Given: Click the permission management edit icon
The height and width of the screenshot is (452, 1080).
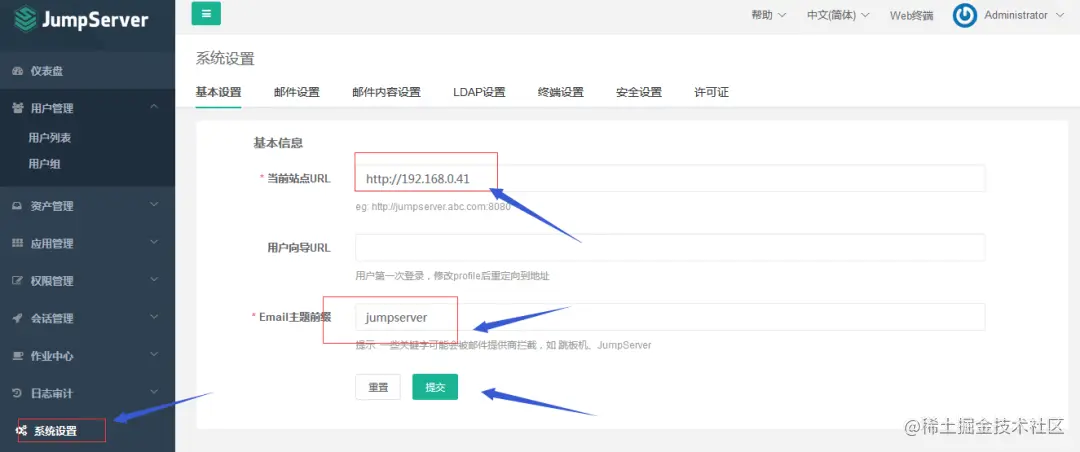Looking at the screenshot, I should pos(18,281).
